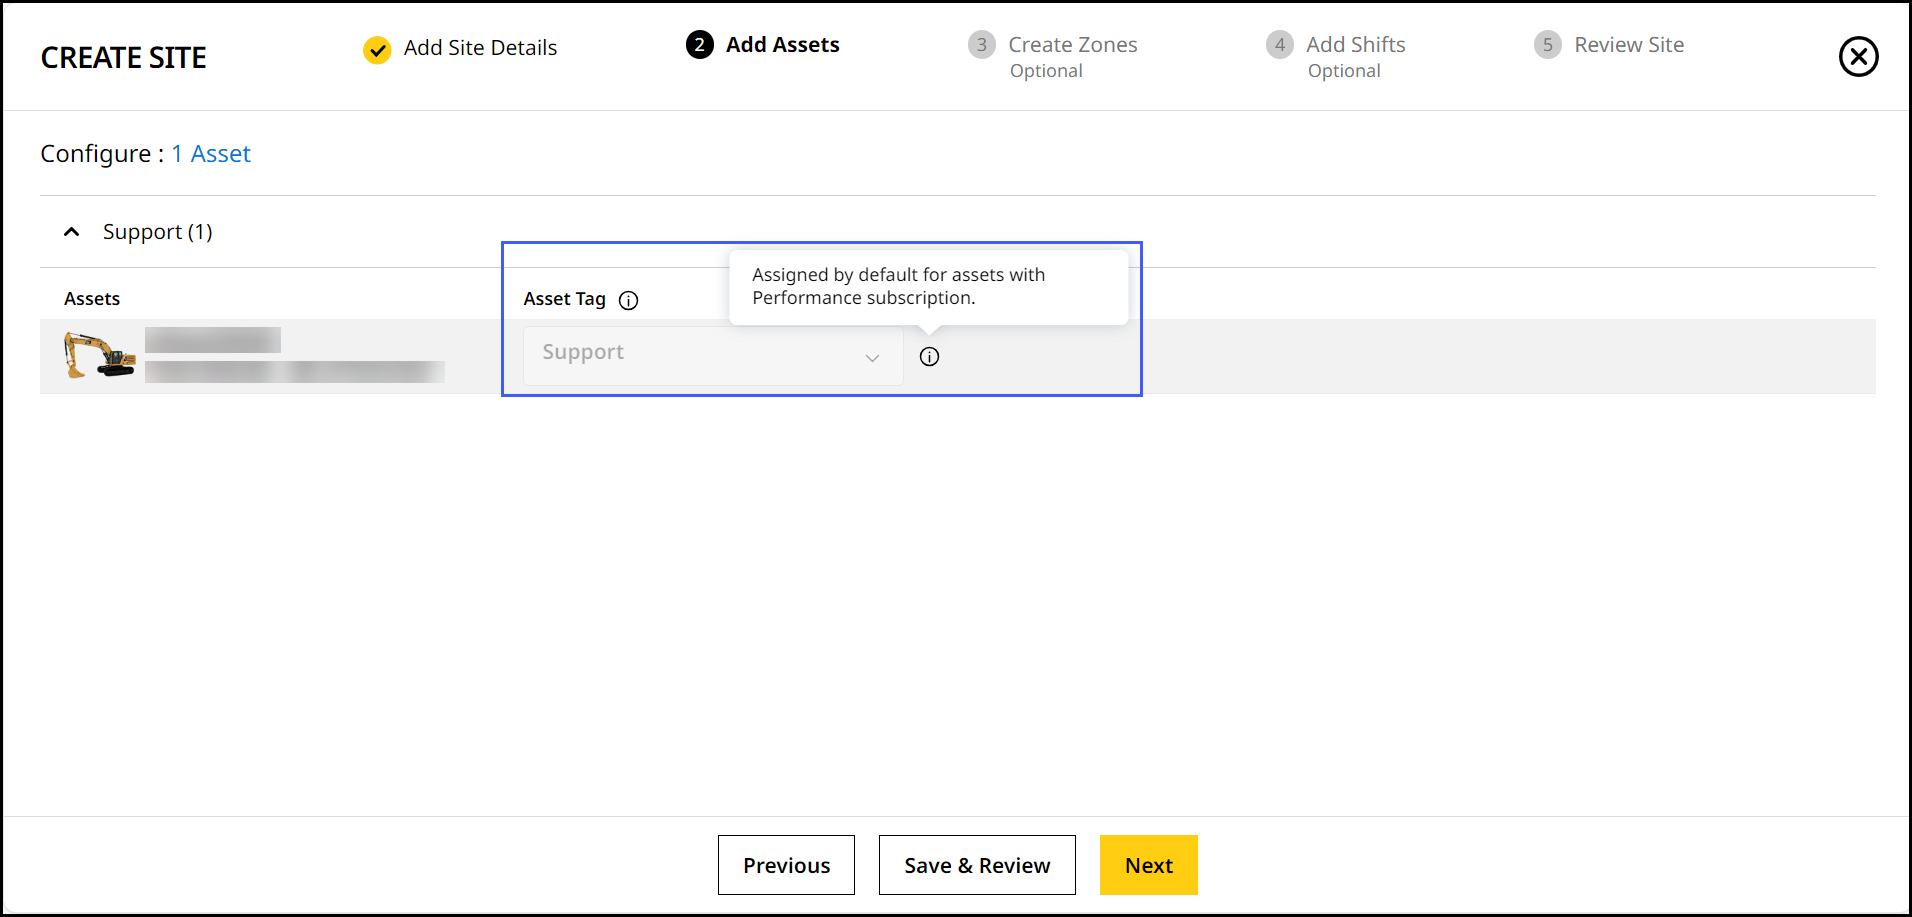Viewport: 1912px width, 917px height.
Task: Click the step 3 number circle
Action: click(981, 45)
